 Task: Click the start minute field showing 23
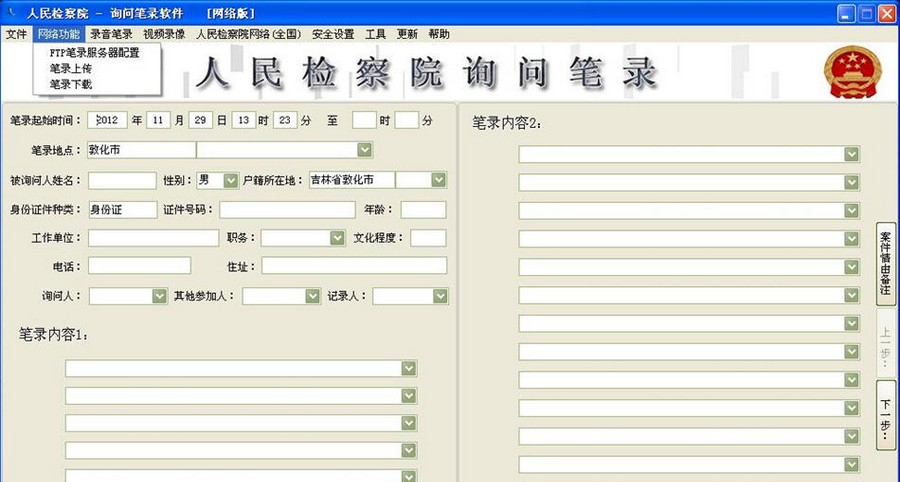285,120
